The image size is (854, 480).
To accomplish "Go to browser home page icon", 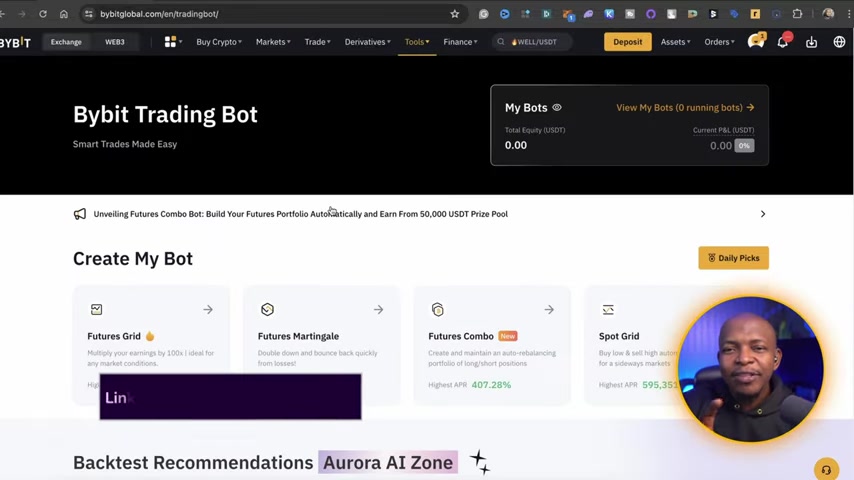I will (64, 14).
